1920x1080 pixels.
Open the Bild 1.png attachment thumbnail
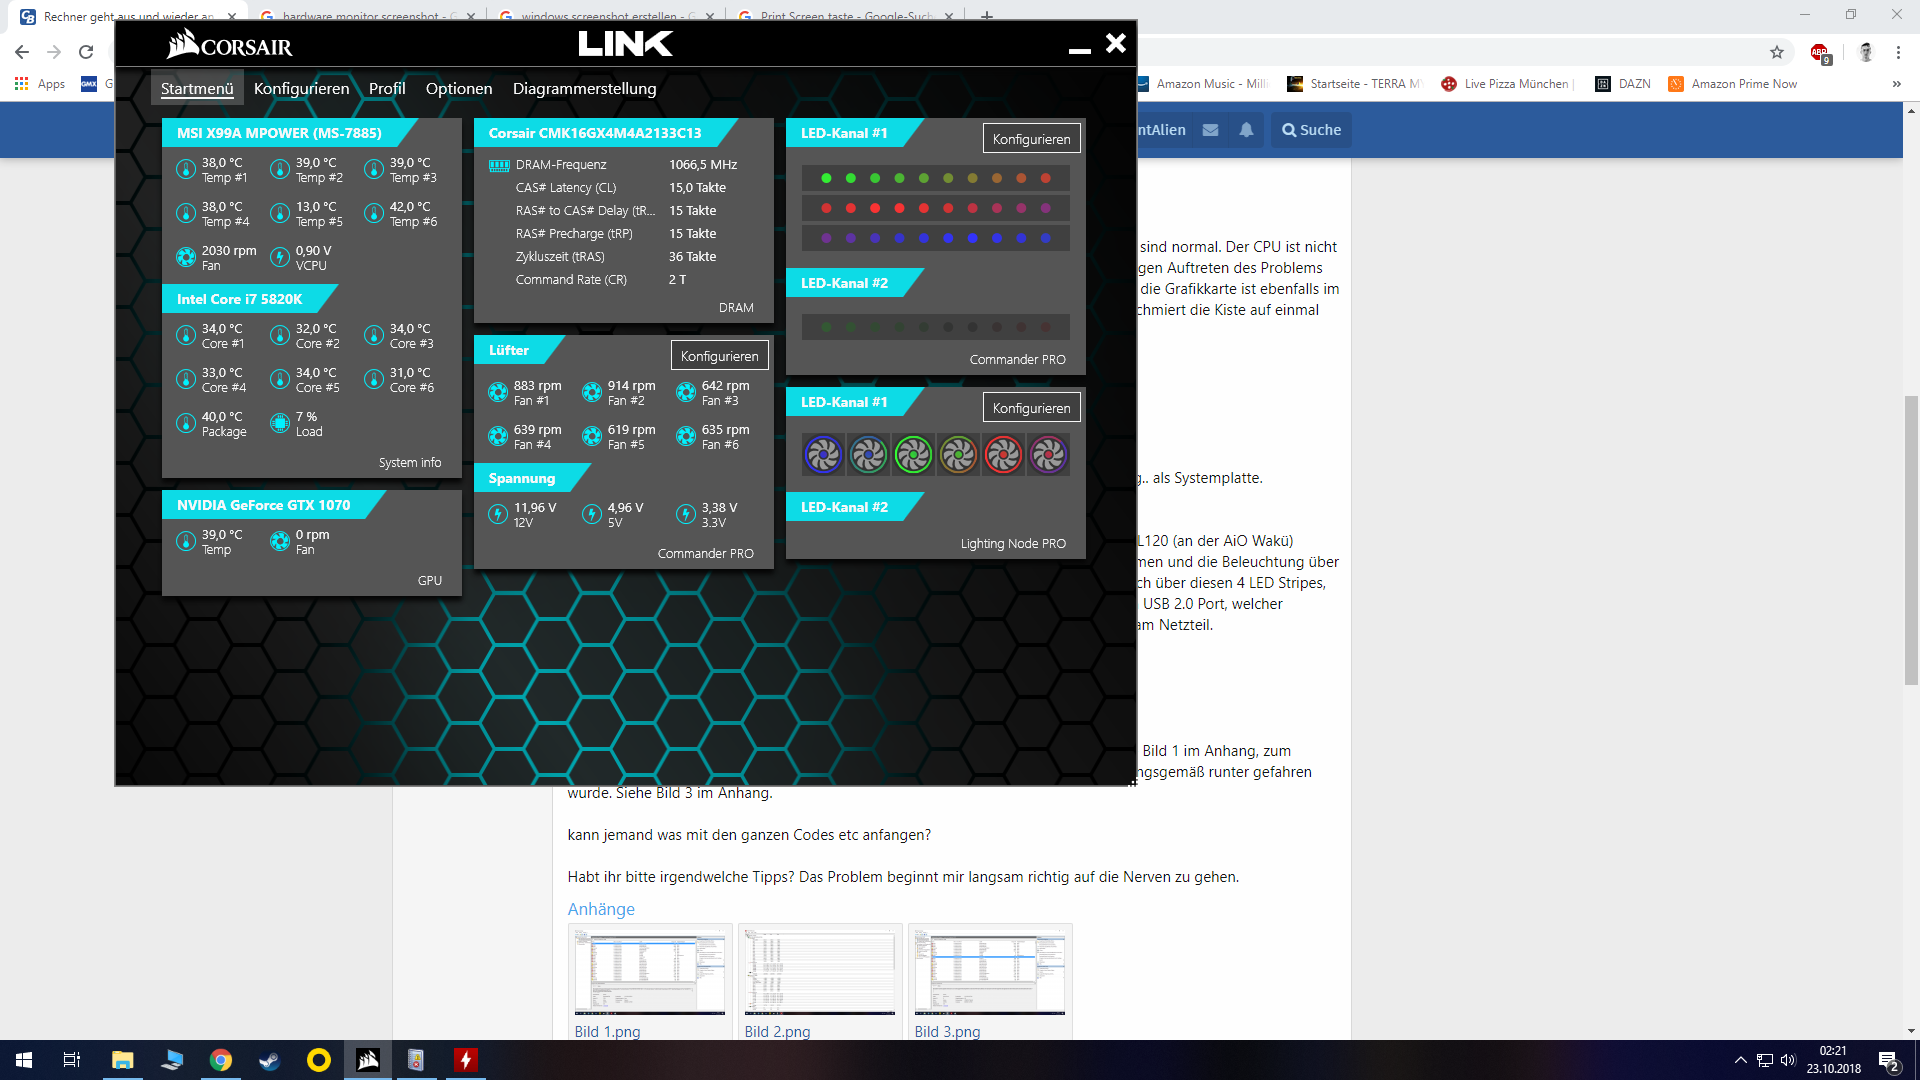point(650,972)
